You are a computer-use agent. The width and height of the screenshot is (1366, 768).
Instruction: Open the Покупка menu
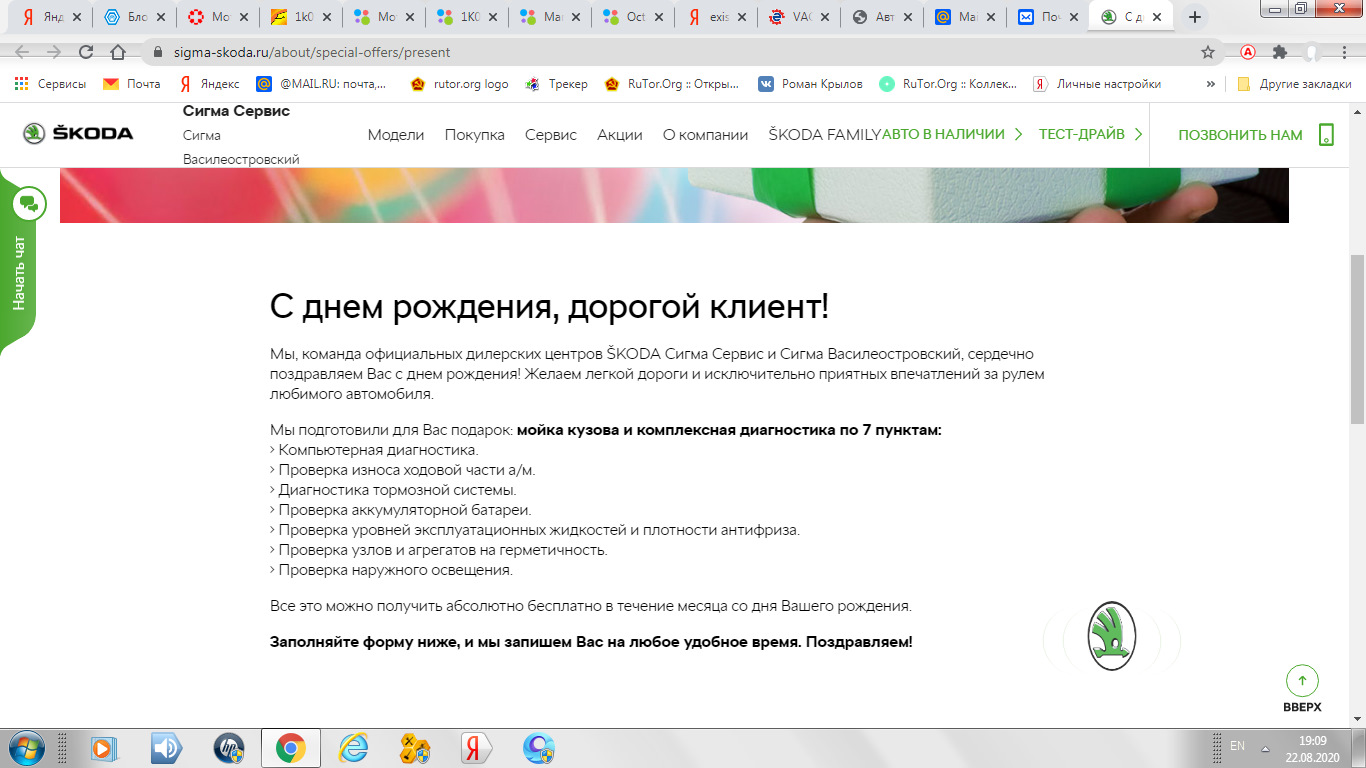[474, 135]
